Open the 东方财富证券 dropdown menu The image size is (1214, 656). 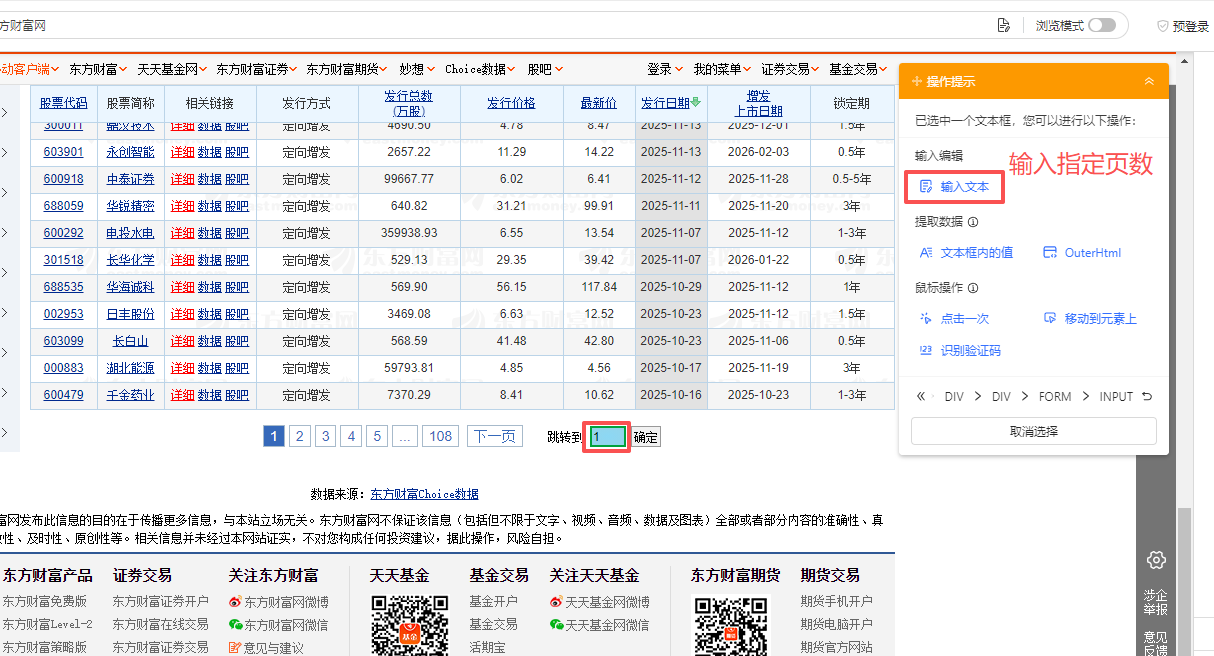click(257, 69)
